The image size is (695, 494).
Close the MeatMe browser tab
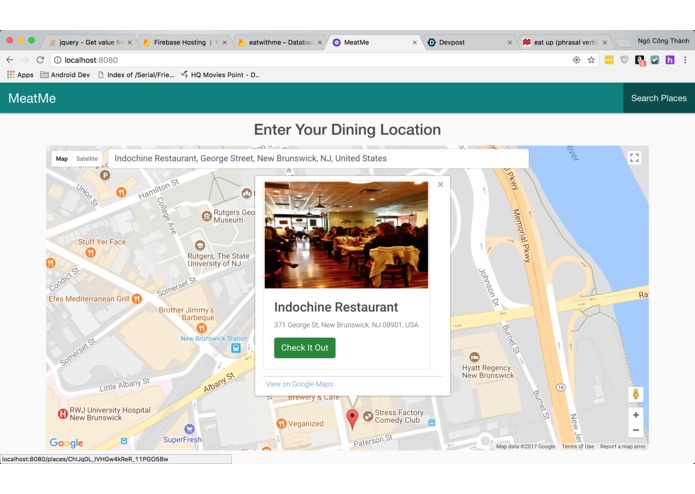tap(414, 43)
